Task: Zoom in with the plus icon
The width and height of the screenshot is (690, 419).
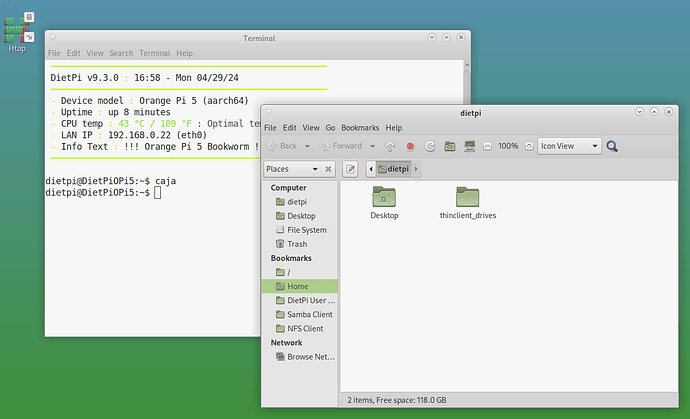Action: coord(529,146)
